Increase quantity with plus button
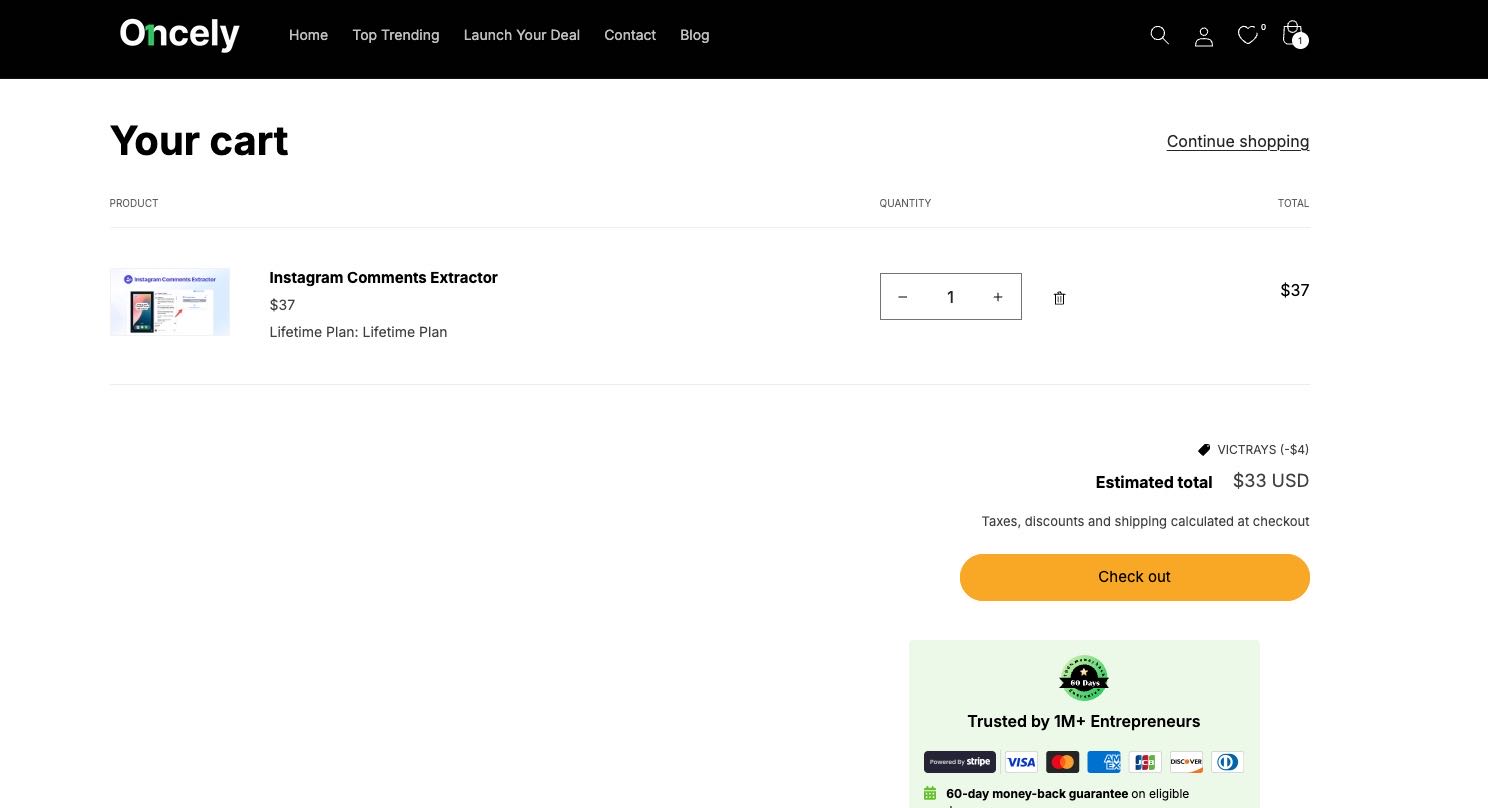 click(997, 297)
